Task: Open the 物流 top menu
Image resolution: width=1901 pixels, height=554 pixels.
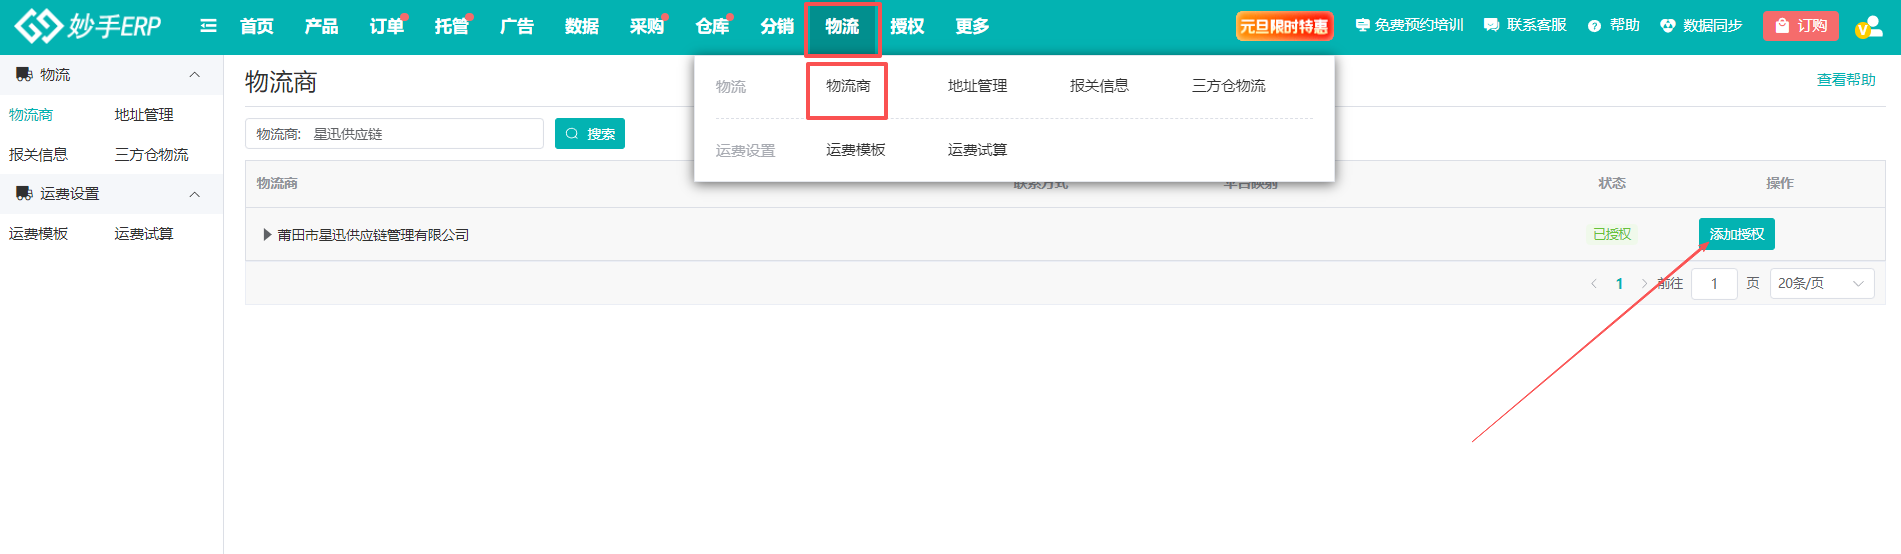Action: (842, 26)
